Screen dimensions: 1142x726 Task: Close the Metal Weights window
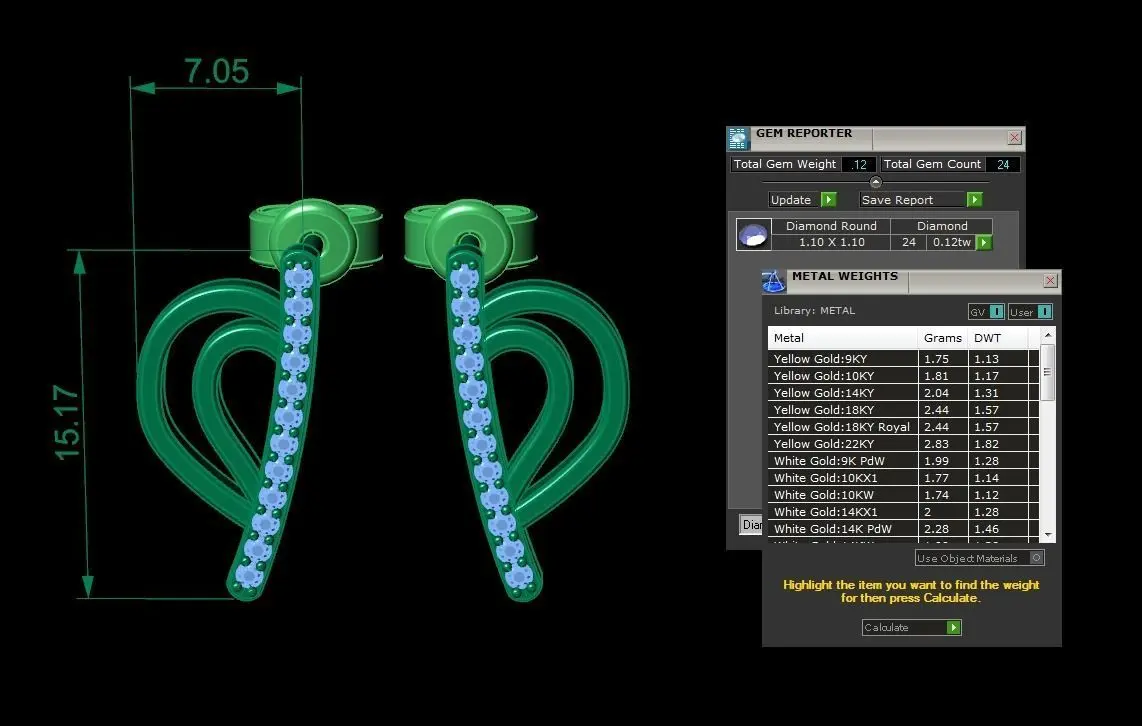[x=1050, y=281]
